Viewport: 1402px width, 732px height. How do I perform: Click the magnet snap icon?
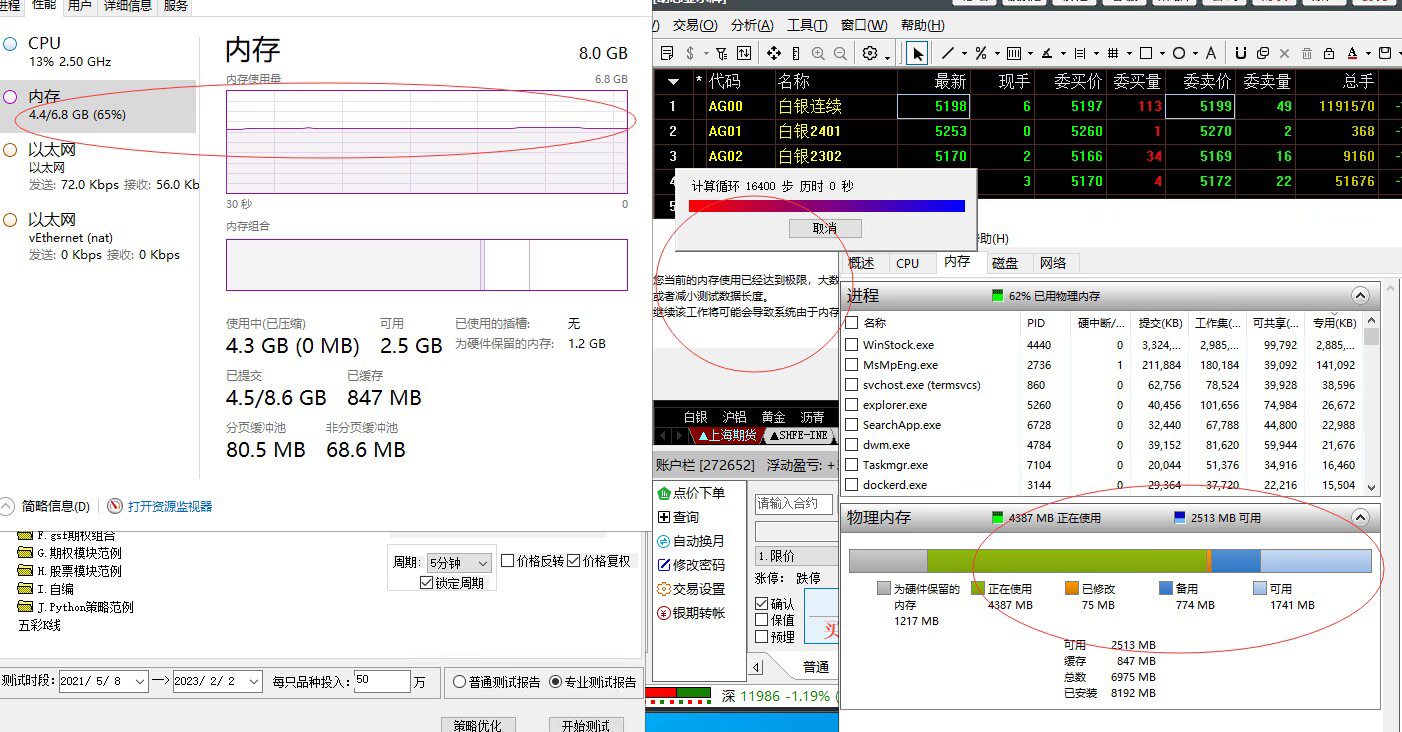coord(1240,53)
